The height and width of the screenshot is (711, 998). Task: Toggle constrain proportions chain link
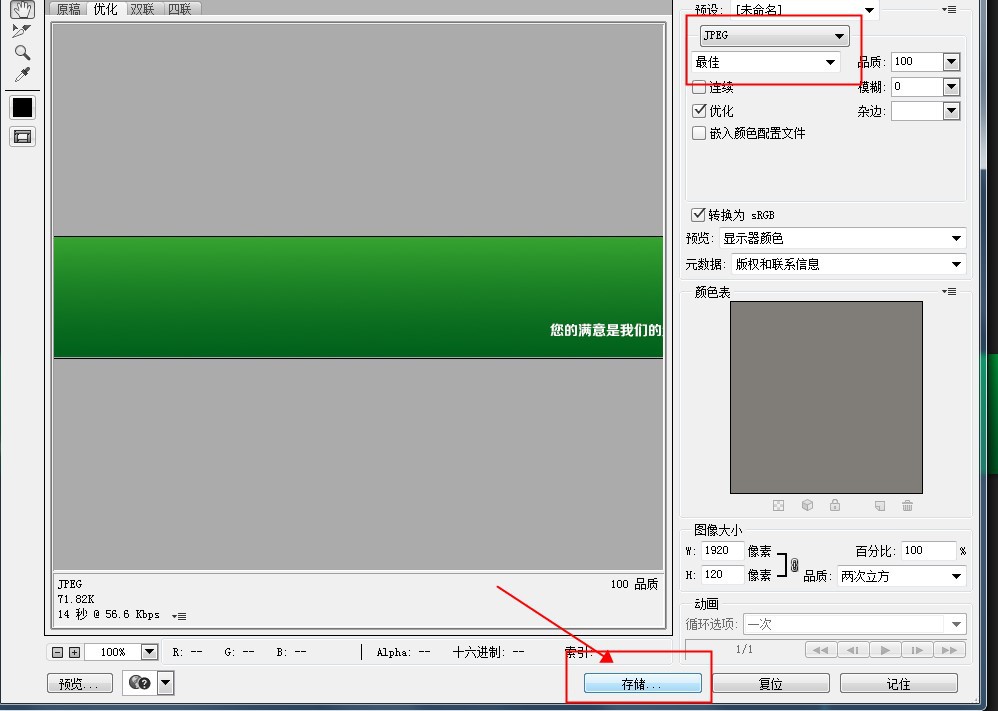tap(794, 565)
